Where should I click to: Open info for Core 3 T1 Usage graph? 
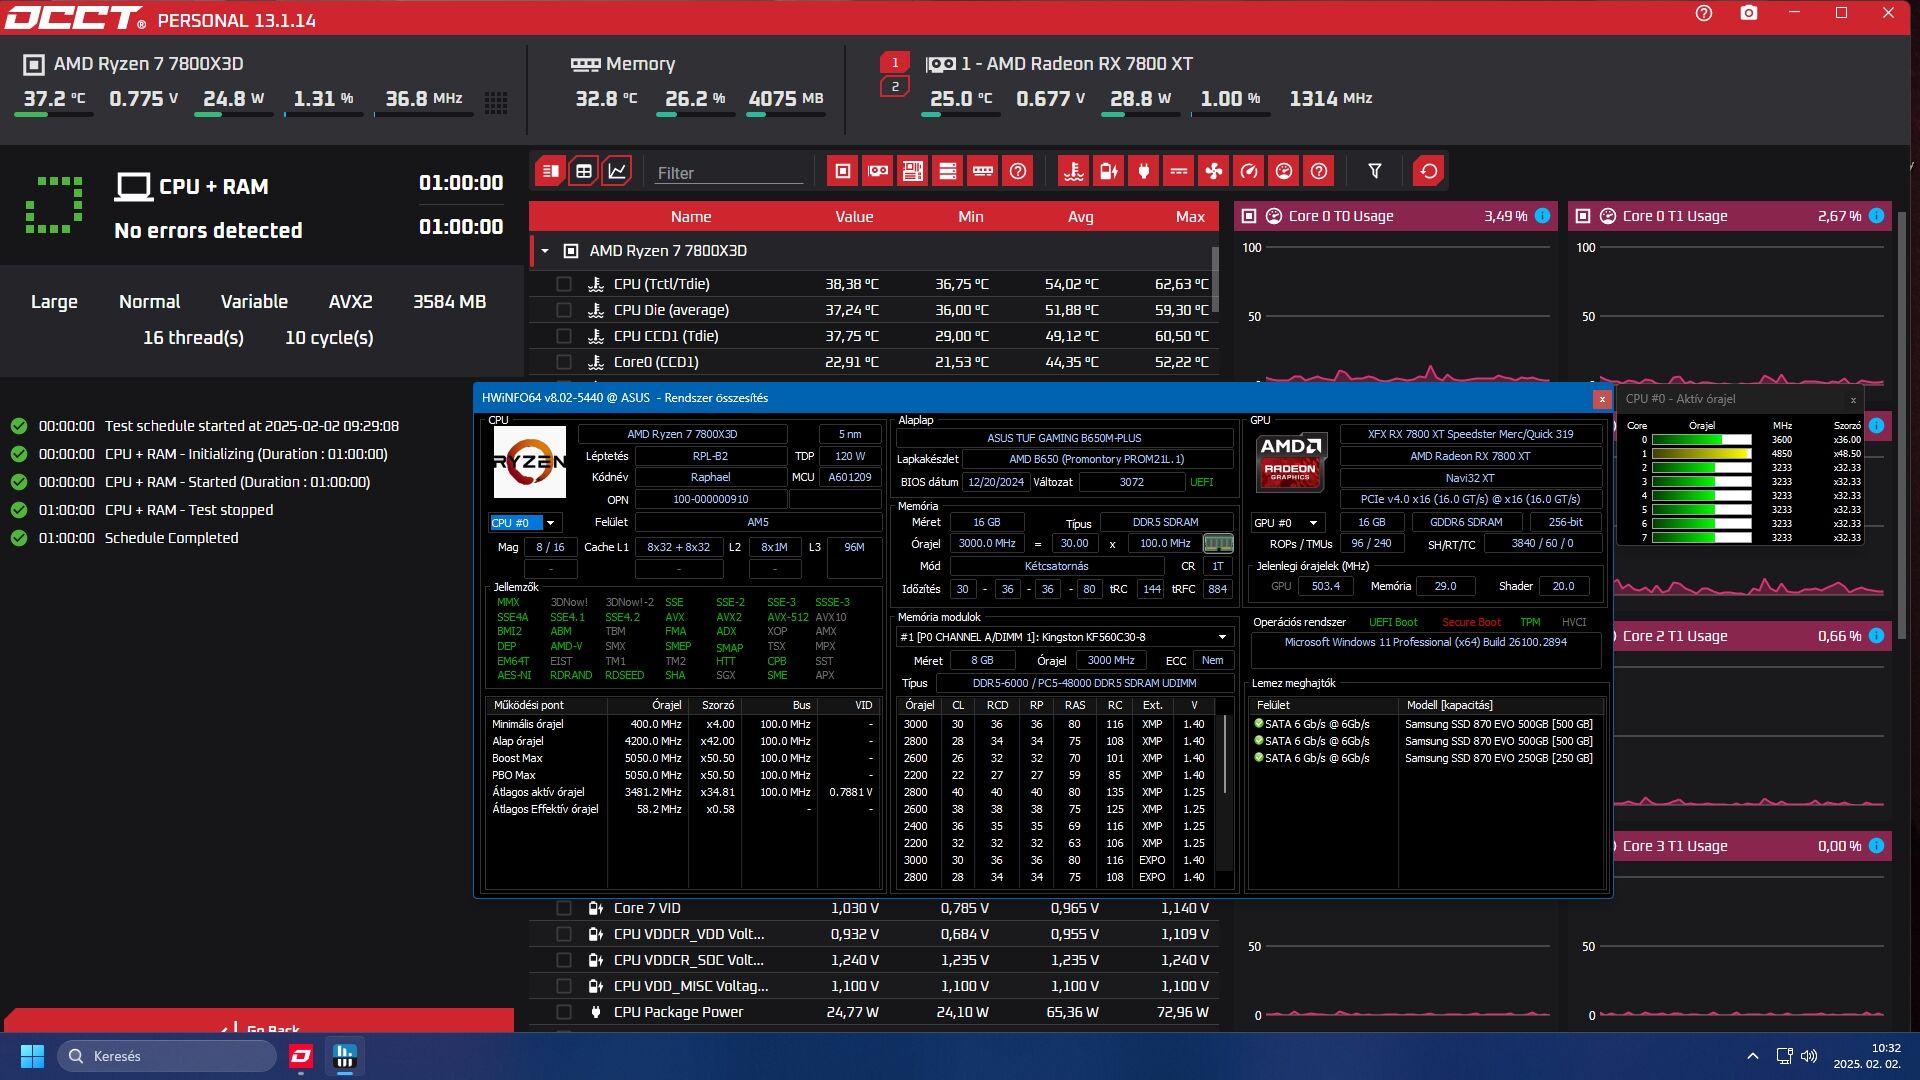tap(1877, 846)
